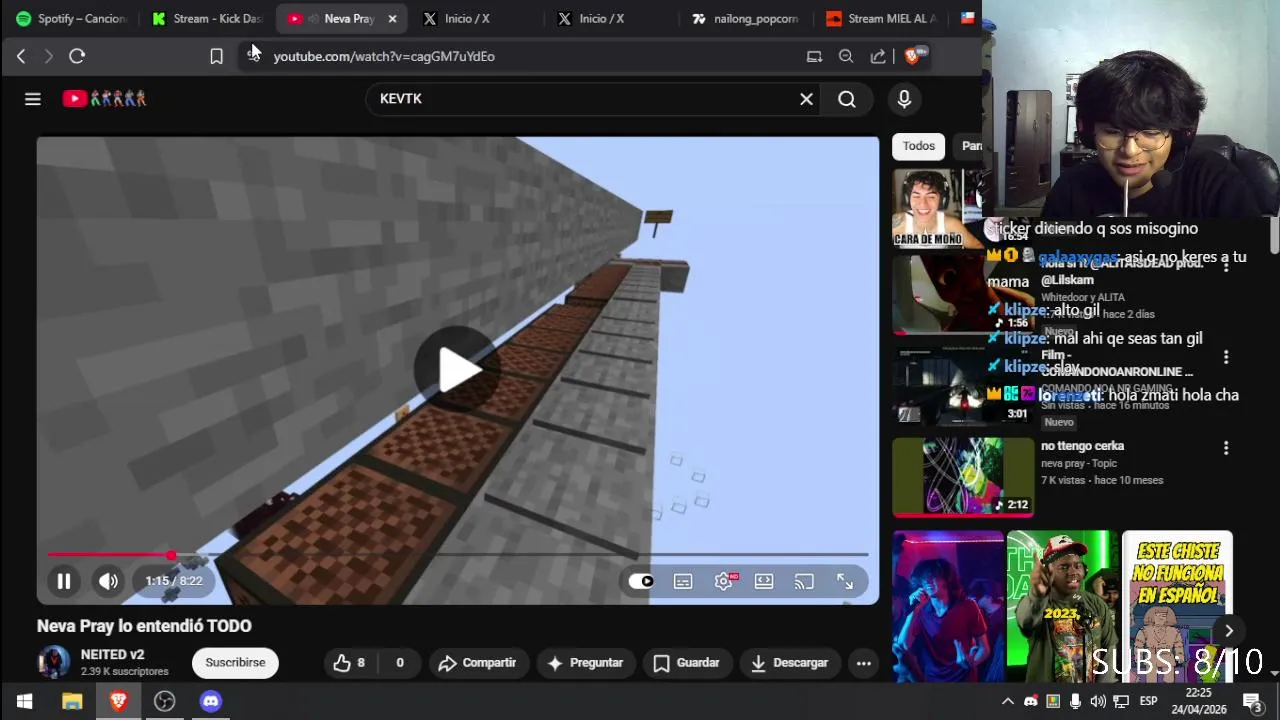1280x720 pixels.
Task: Switch to the Spotify browser tab
Action: [x=72, y=18]
